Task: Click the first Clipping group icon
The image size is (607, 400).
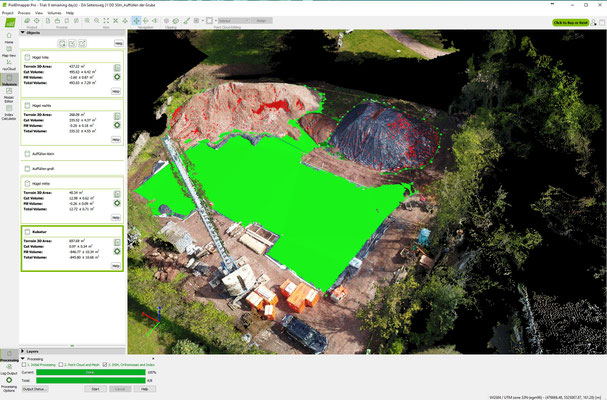Action: tap(166, 21)
